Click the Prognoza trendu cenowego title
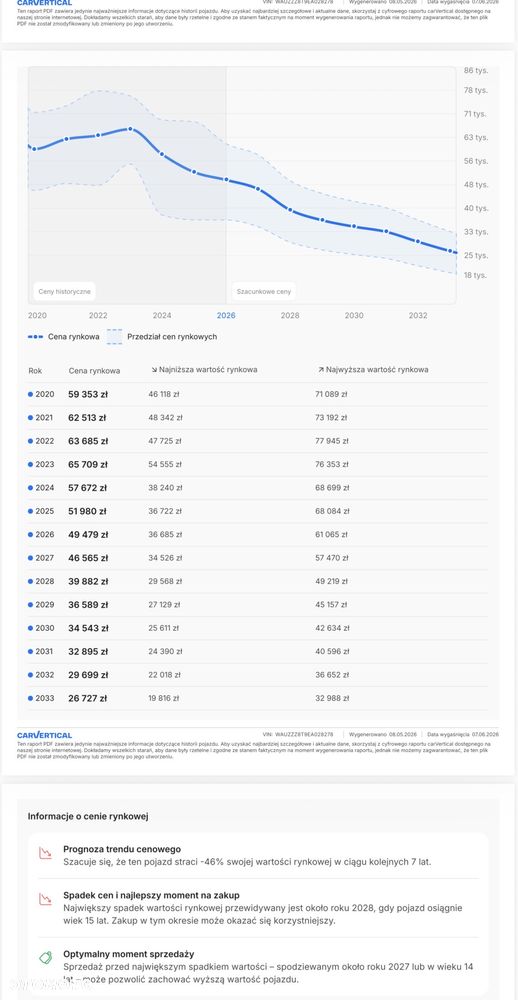The width and height of the screenshot is (518, 1000). pos(122,849)
